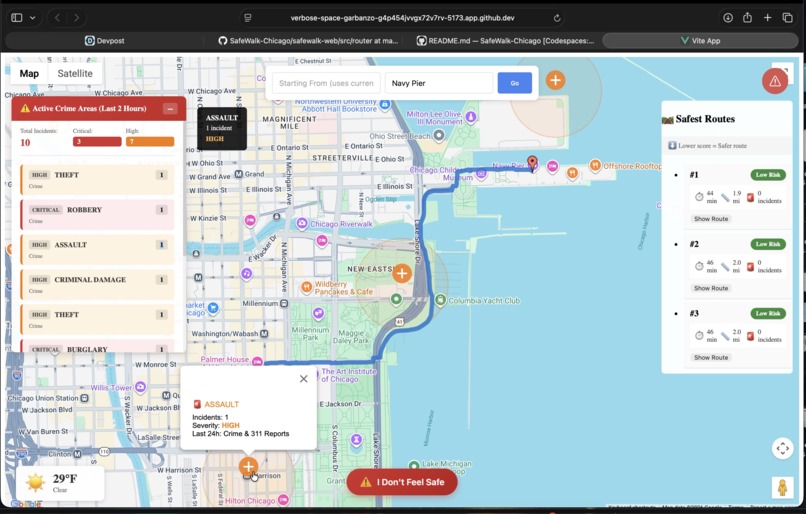Select the CRIMINAL DAMAGE crime row
806x514 pixels.
tap(98, 284)
